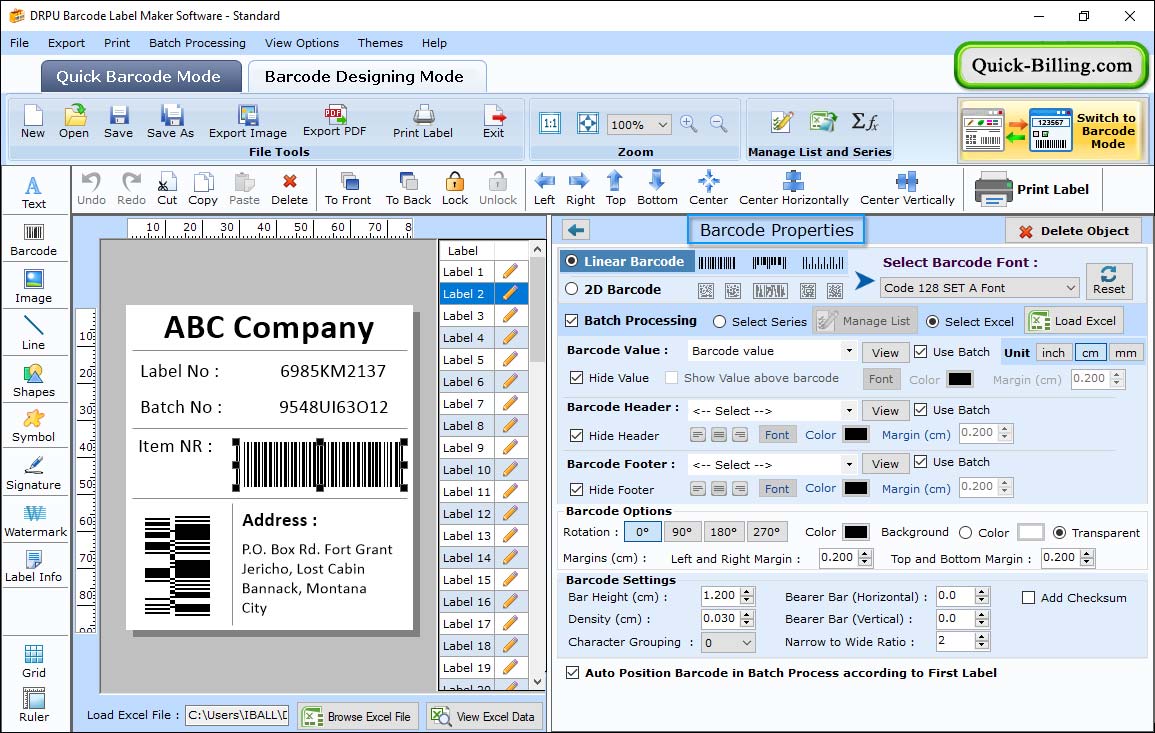Open Batch Processing menu
This screenshot has width=1155, height=733.
point(197,43)
